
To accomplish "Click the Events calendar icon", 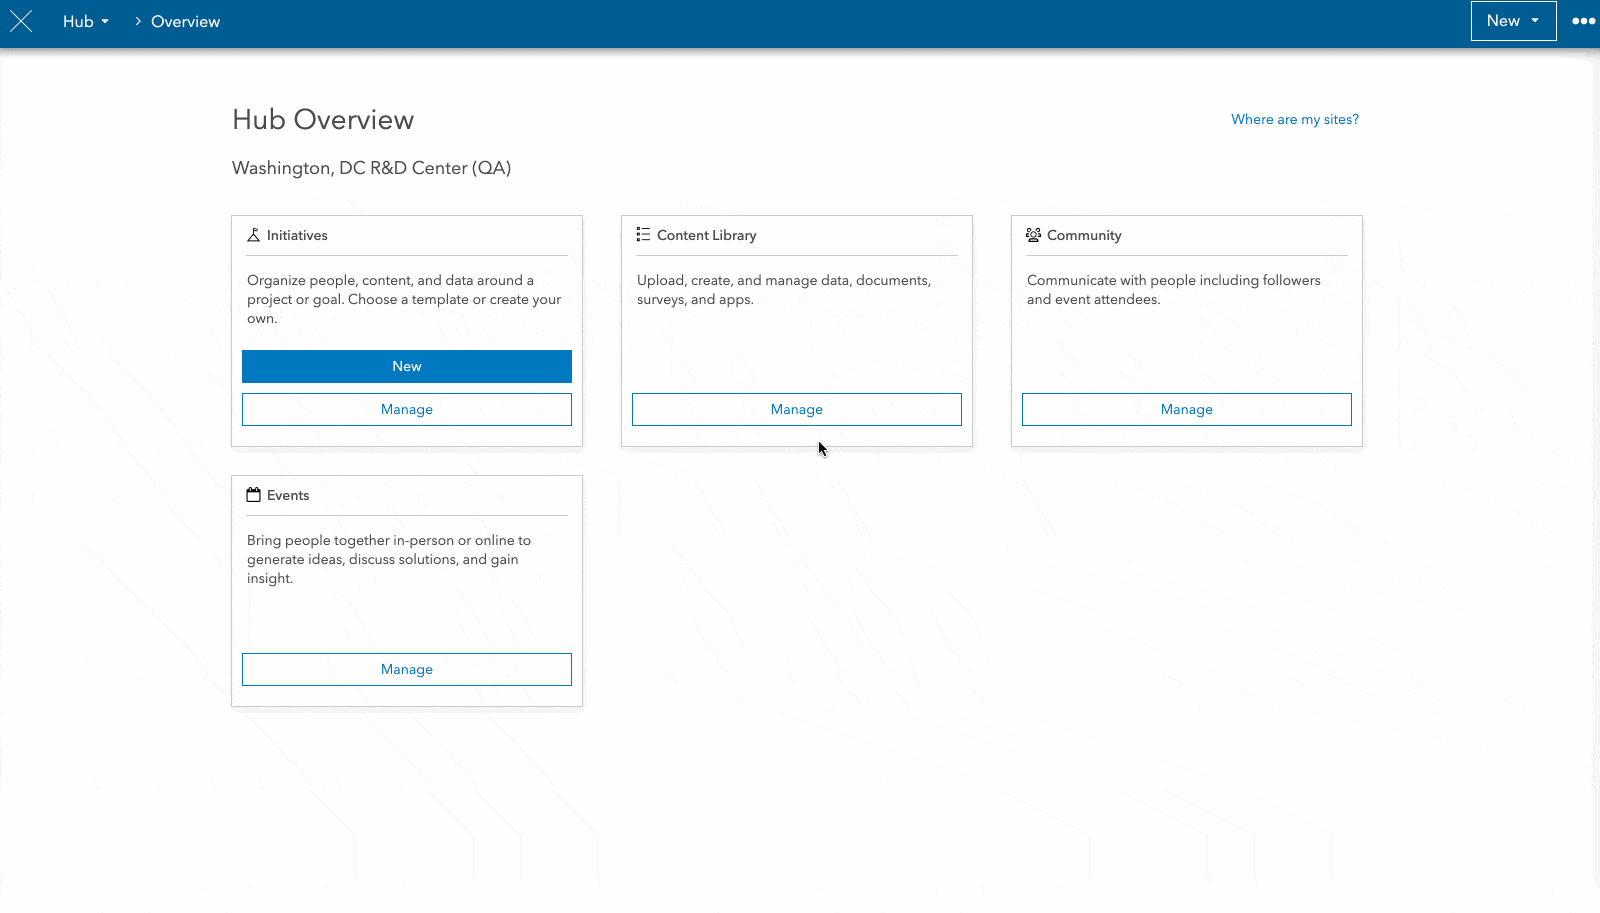I will click(x=253, y=494).
